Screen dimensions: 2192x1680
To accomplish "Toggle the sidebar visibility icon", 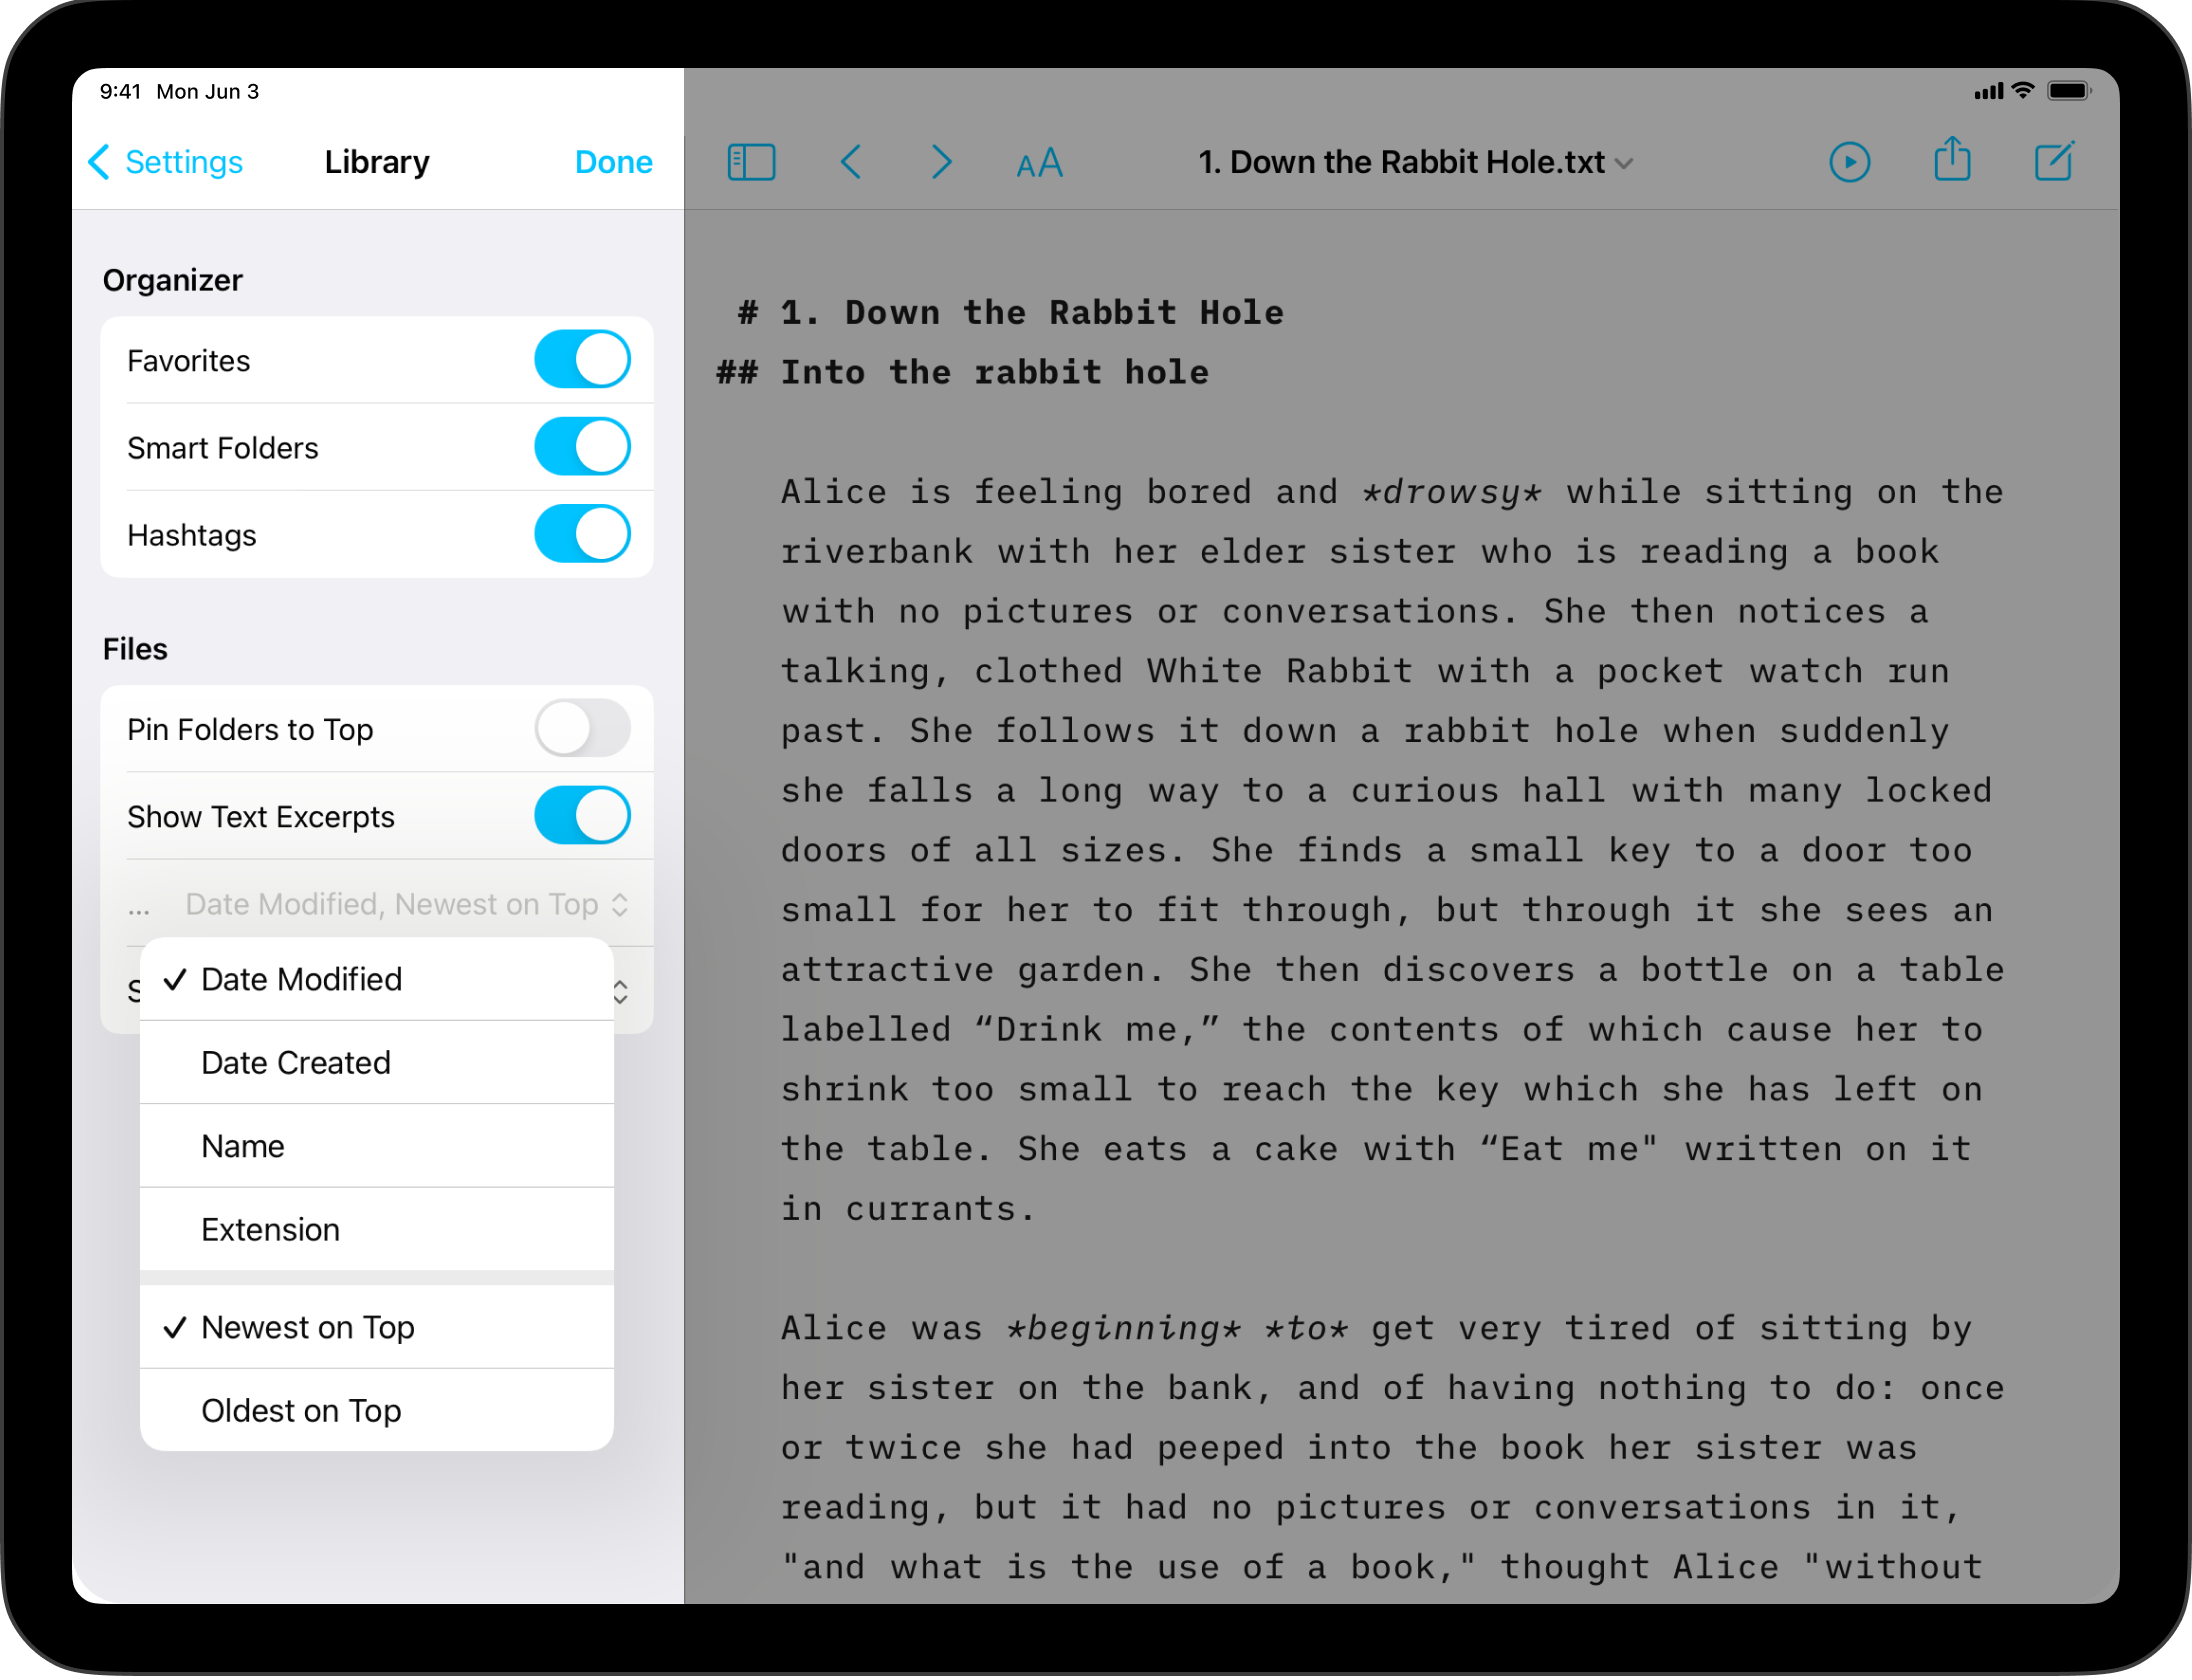I will point(752,161).
